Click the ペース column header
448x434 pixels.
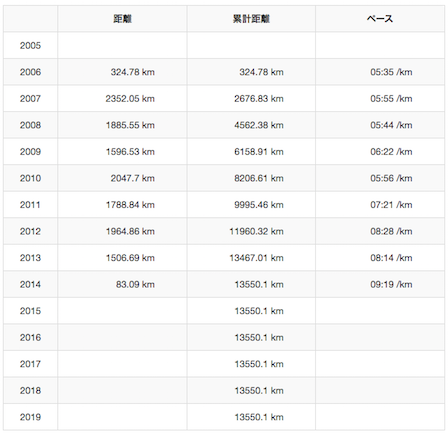click(380, 19)
